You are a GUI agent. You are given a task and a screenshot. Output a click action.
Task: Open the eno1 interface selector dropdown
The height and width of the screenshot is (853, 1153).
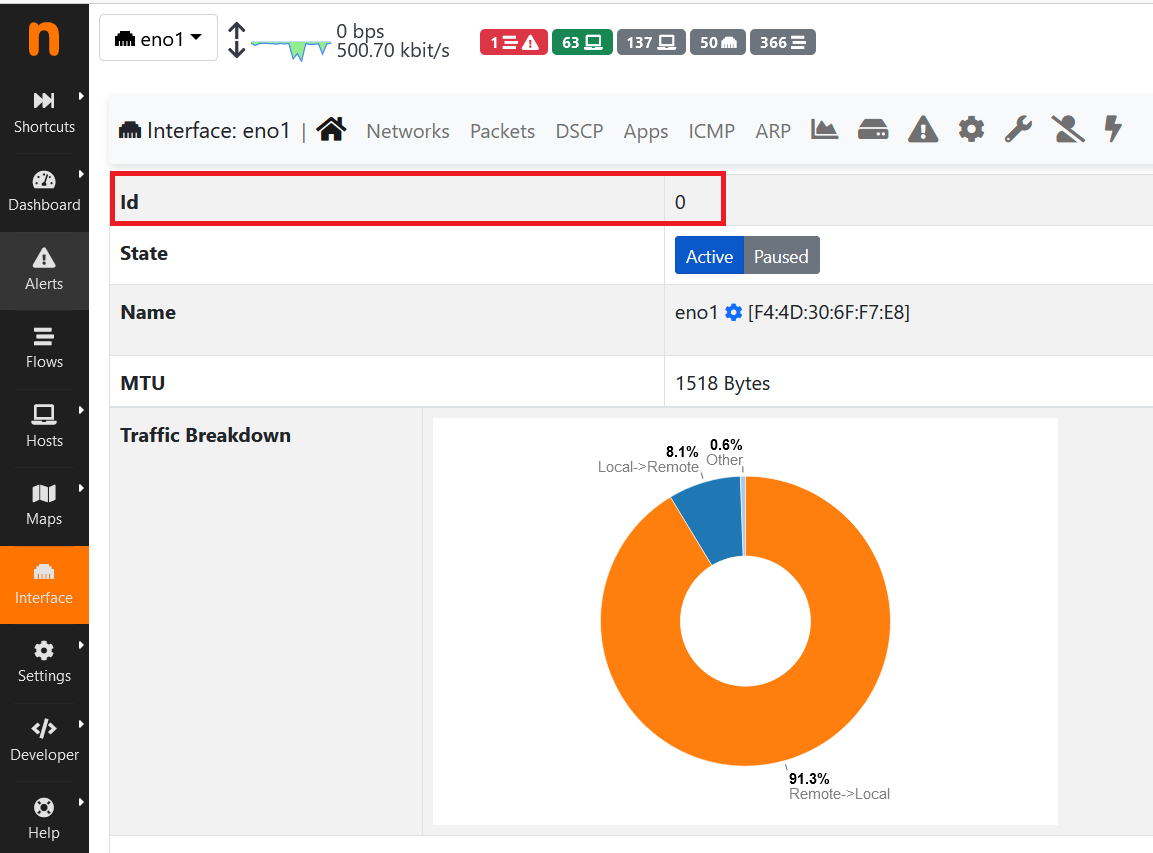pyautogui.click(x=158, y=39)
